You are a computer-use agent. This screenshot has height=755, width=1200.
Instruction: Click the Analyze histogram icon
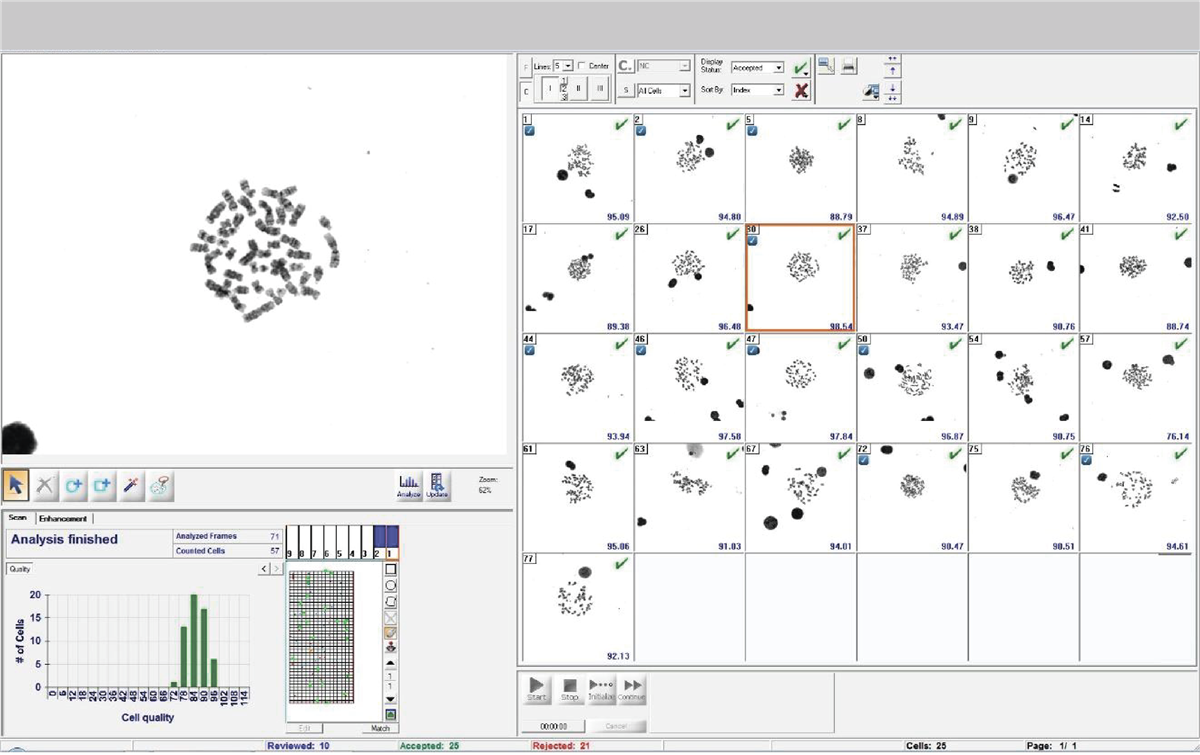409,485
